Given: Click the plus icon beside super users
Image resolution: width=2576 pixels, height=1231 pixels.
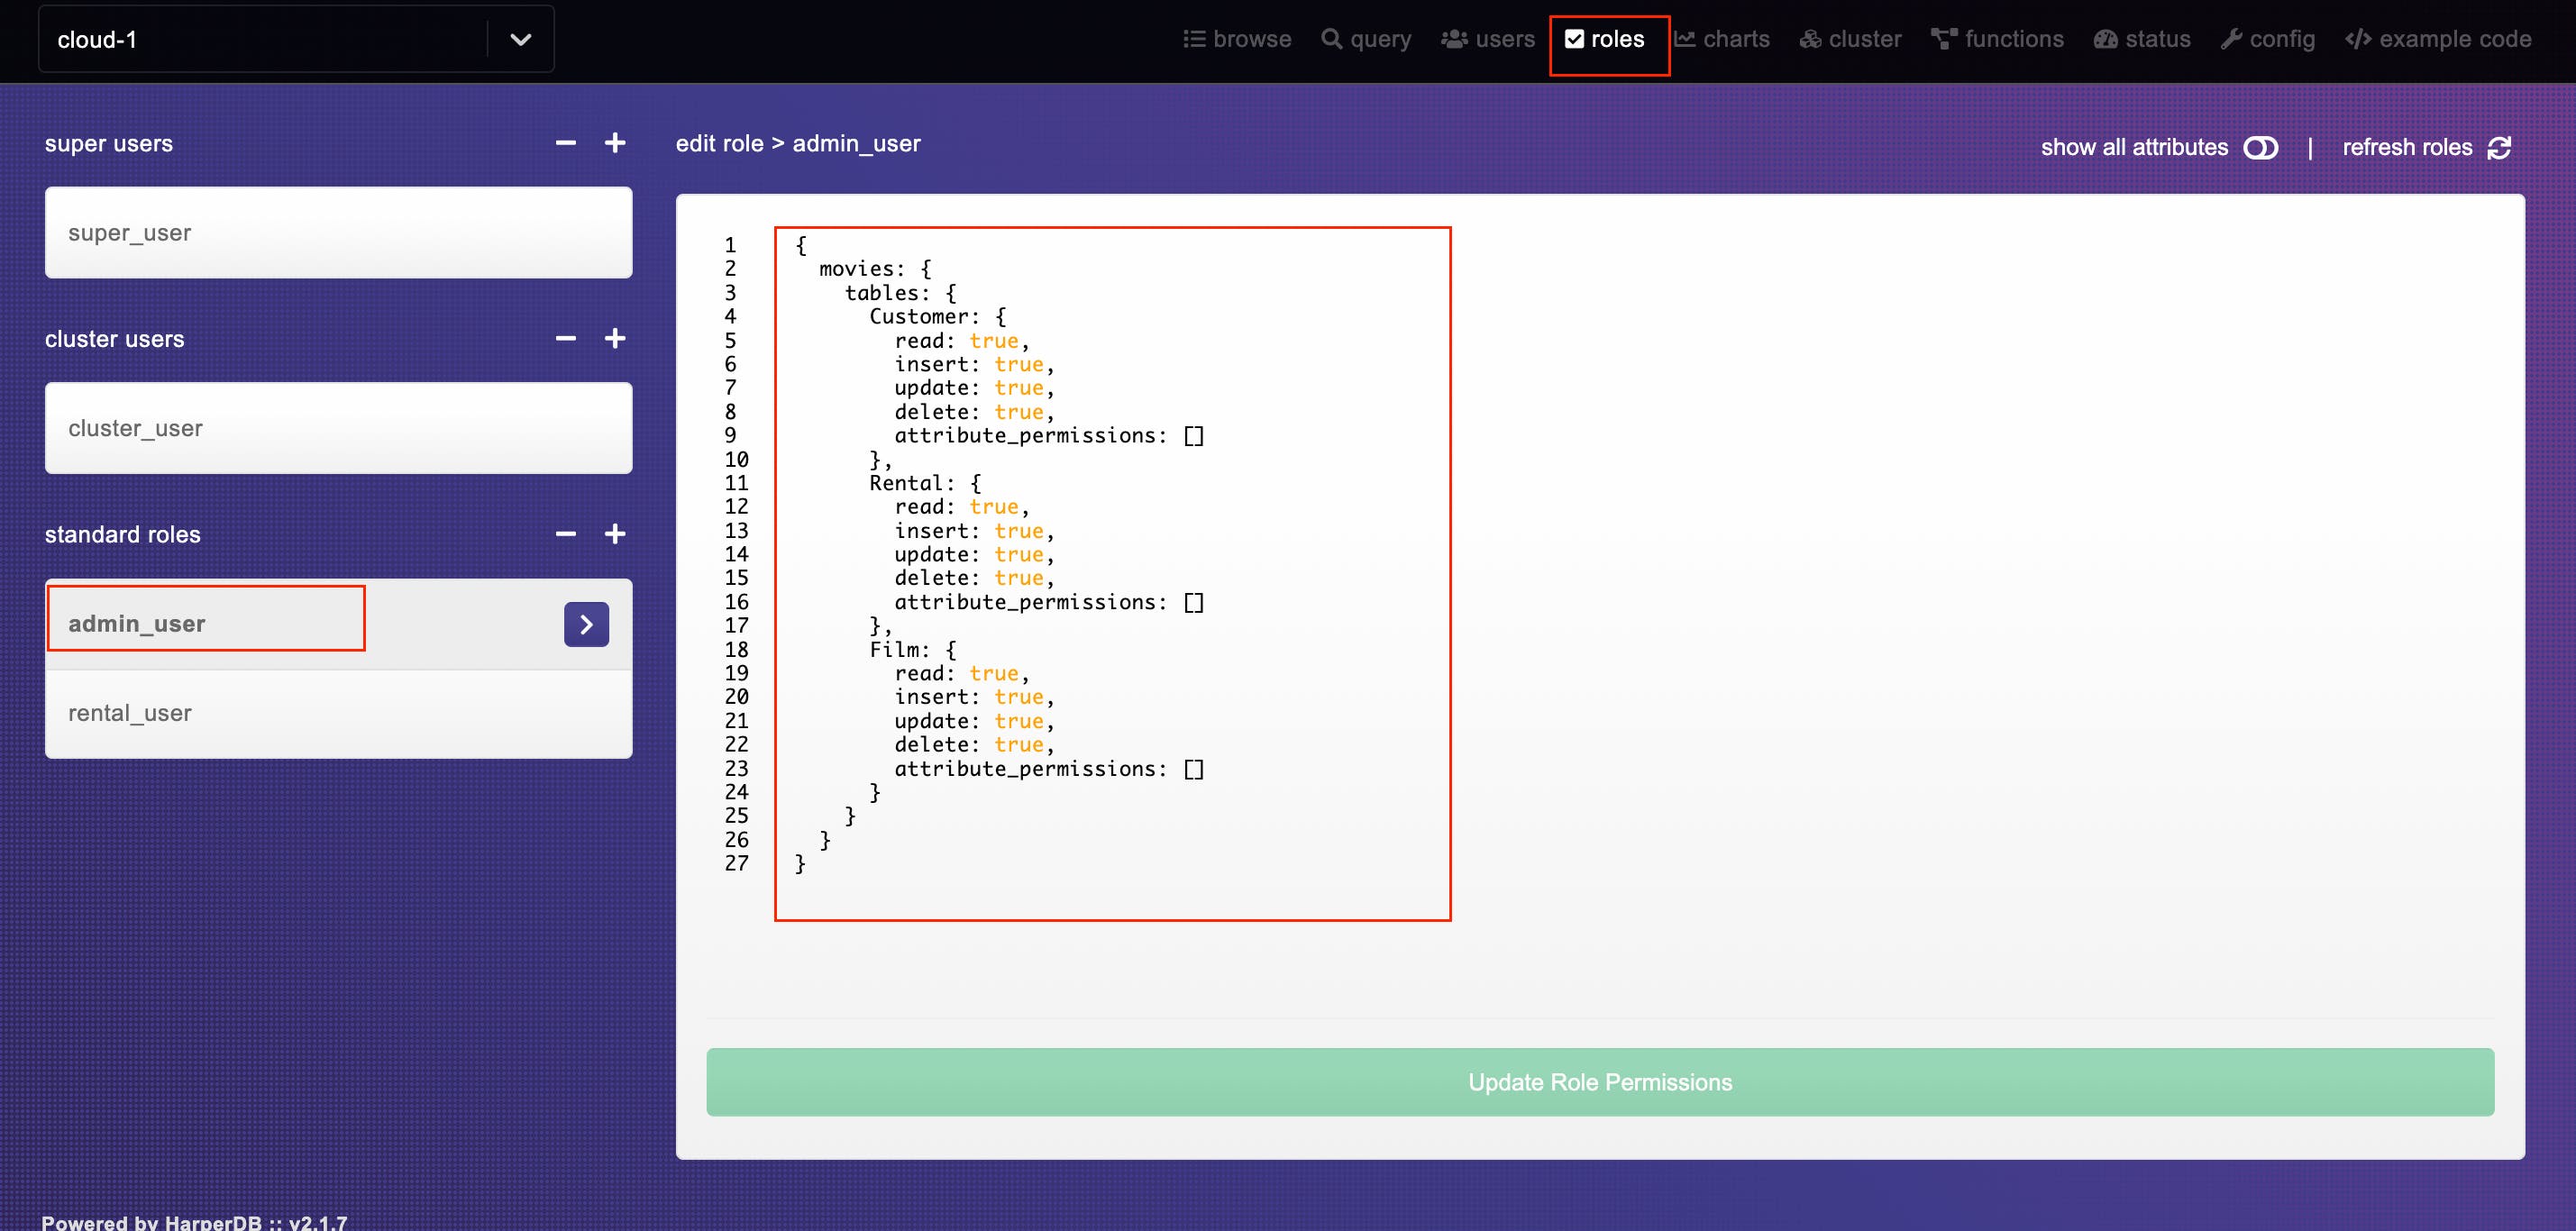Looking at the screenshot, I should [615, 143].
